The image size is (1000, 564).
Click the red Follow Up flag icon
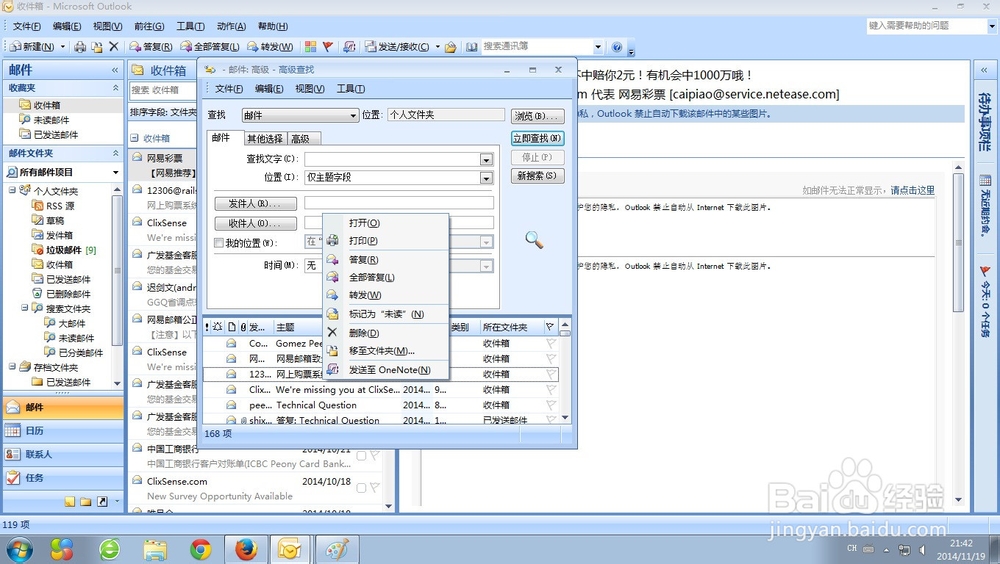(x=328, y=47)
